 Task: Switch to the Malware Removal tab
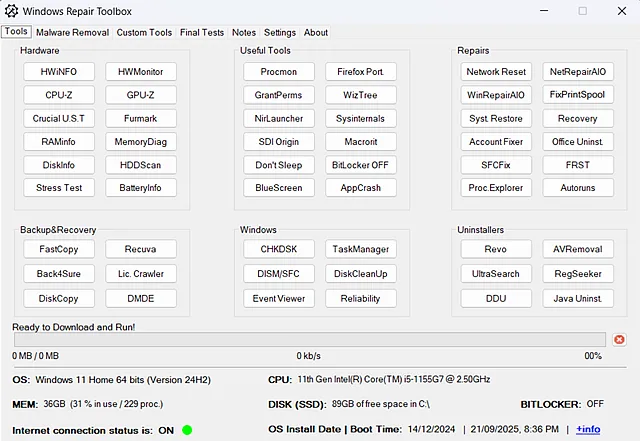73,32
